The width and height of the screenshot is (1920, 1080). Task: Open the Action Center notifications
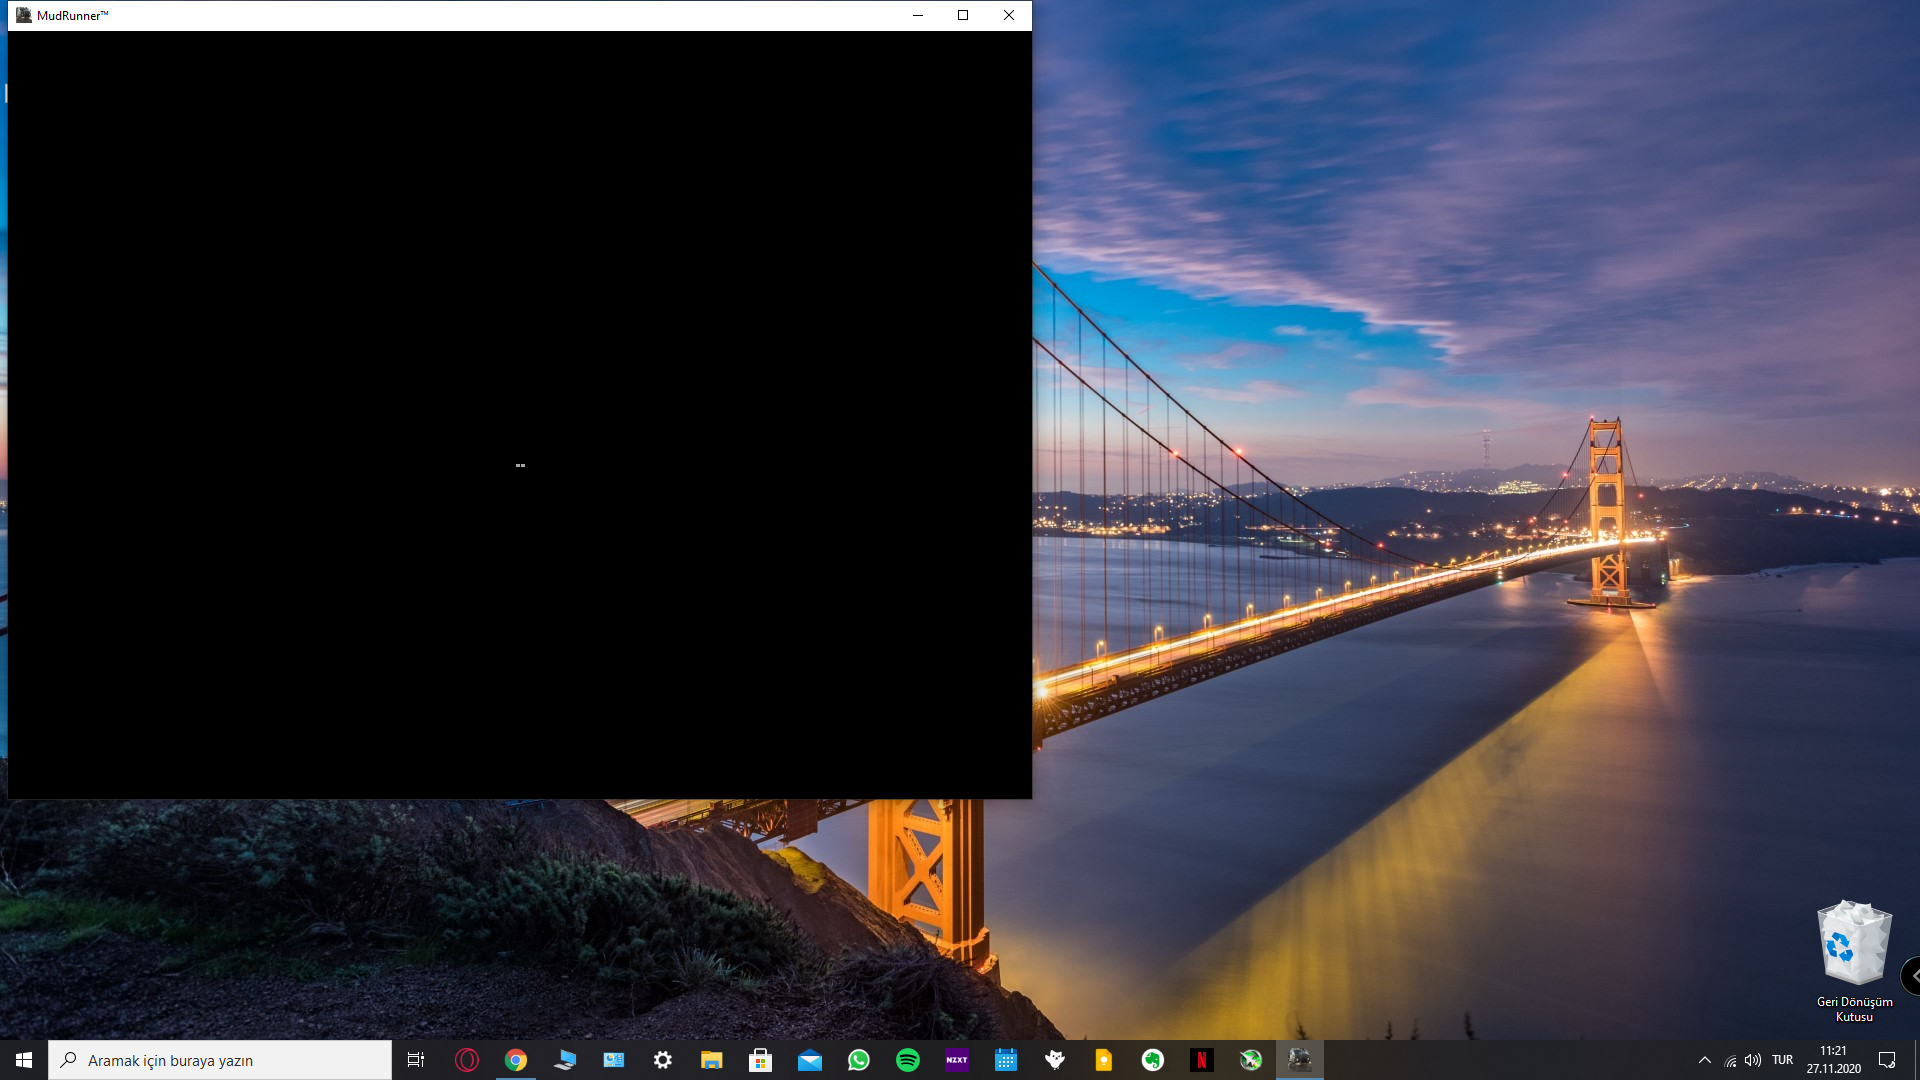click(1887, 1060)
